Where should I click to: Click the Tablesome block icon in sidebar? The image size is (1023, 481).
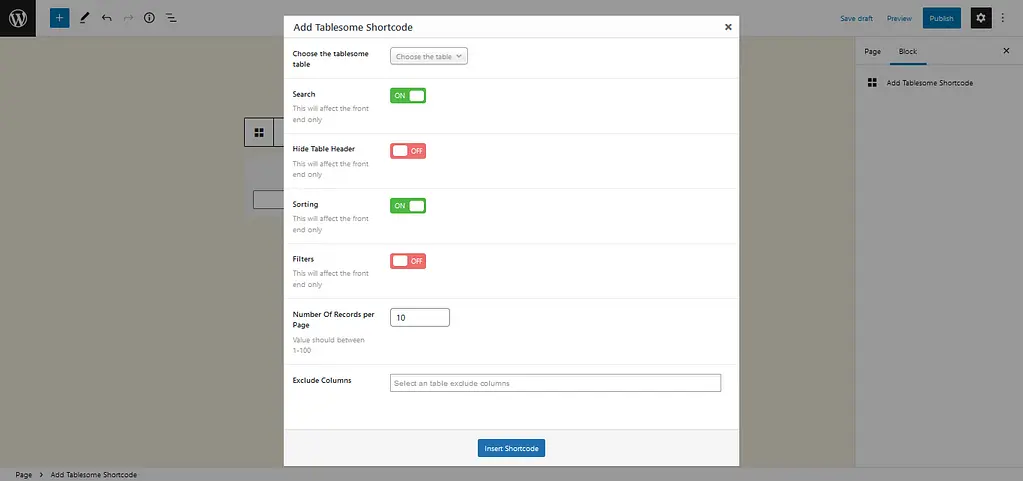coord(872,83)
